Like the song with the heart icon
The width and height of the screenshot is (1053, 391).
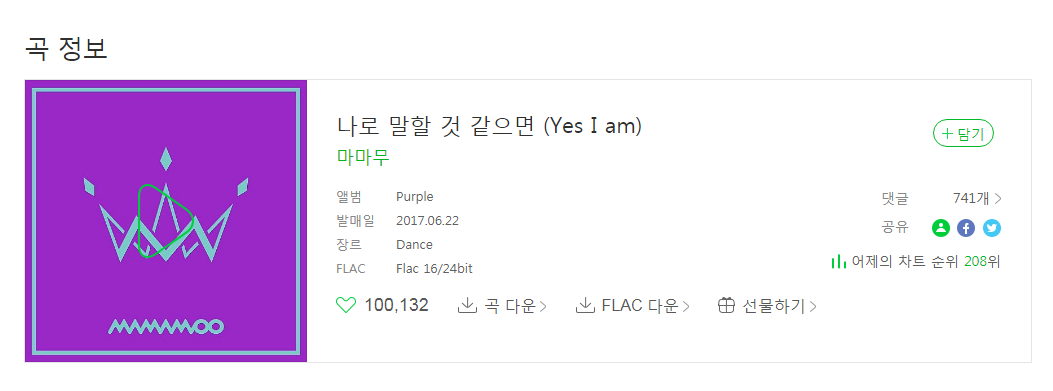tap(345, 306)
